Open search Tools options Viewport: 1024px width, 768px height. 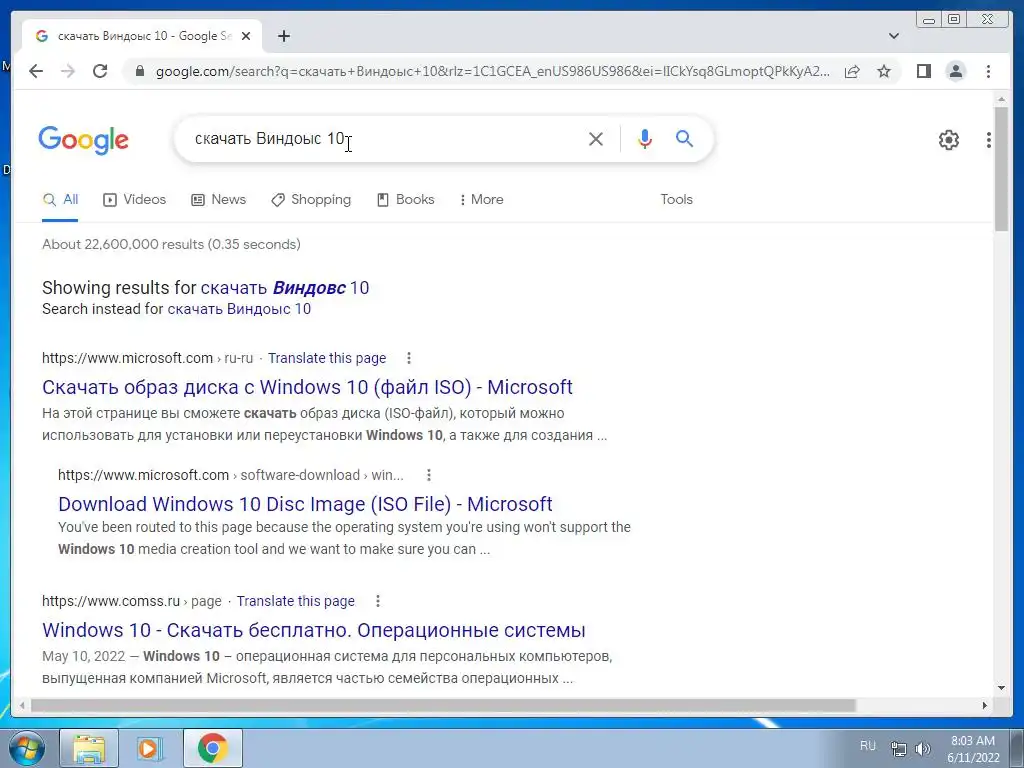click(676, 200)
